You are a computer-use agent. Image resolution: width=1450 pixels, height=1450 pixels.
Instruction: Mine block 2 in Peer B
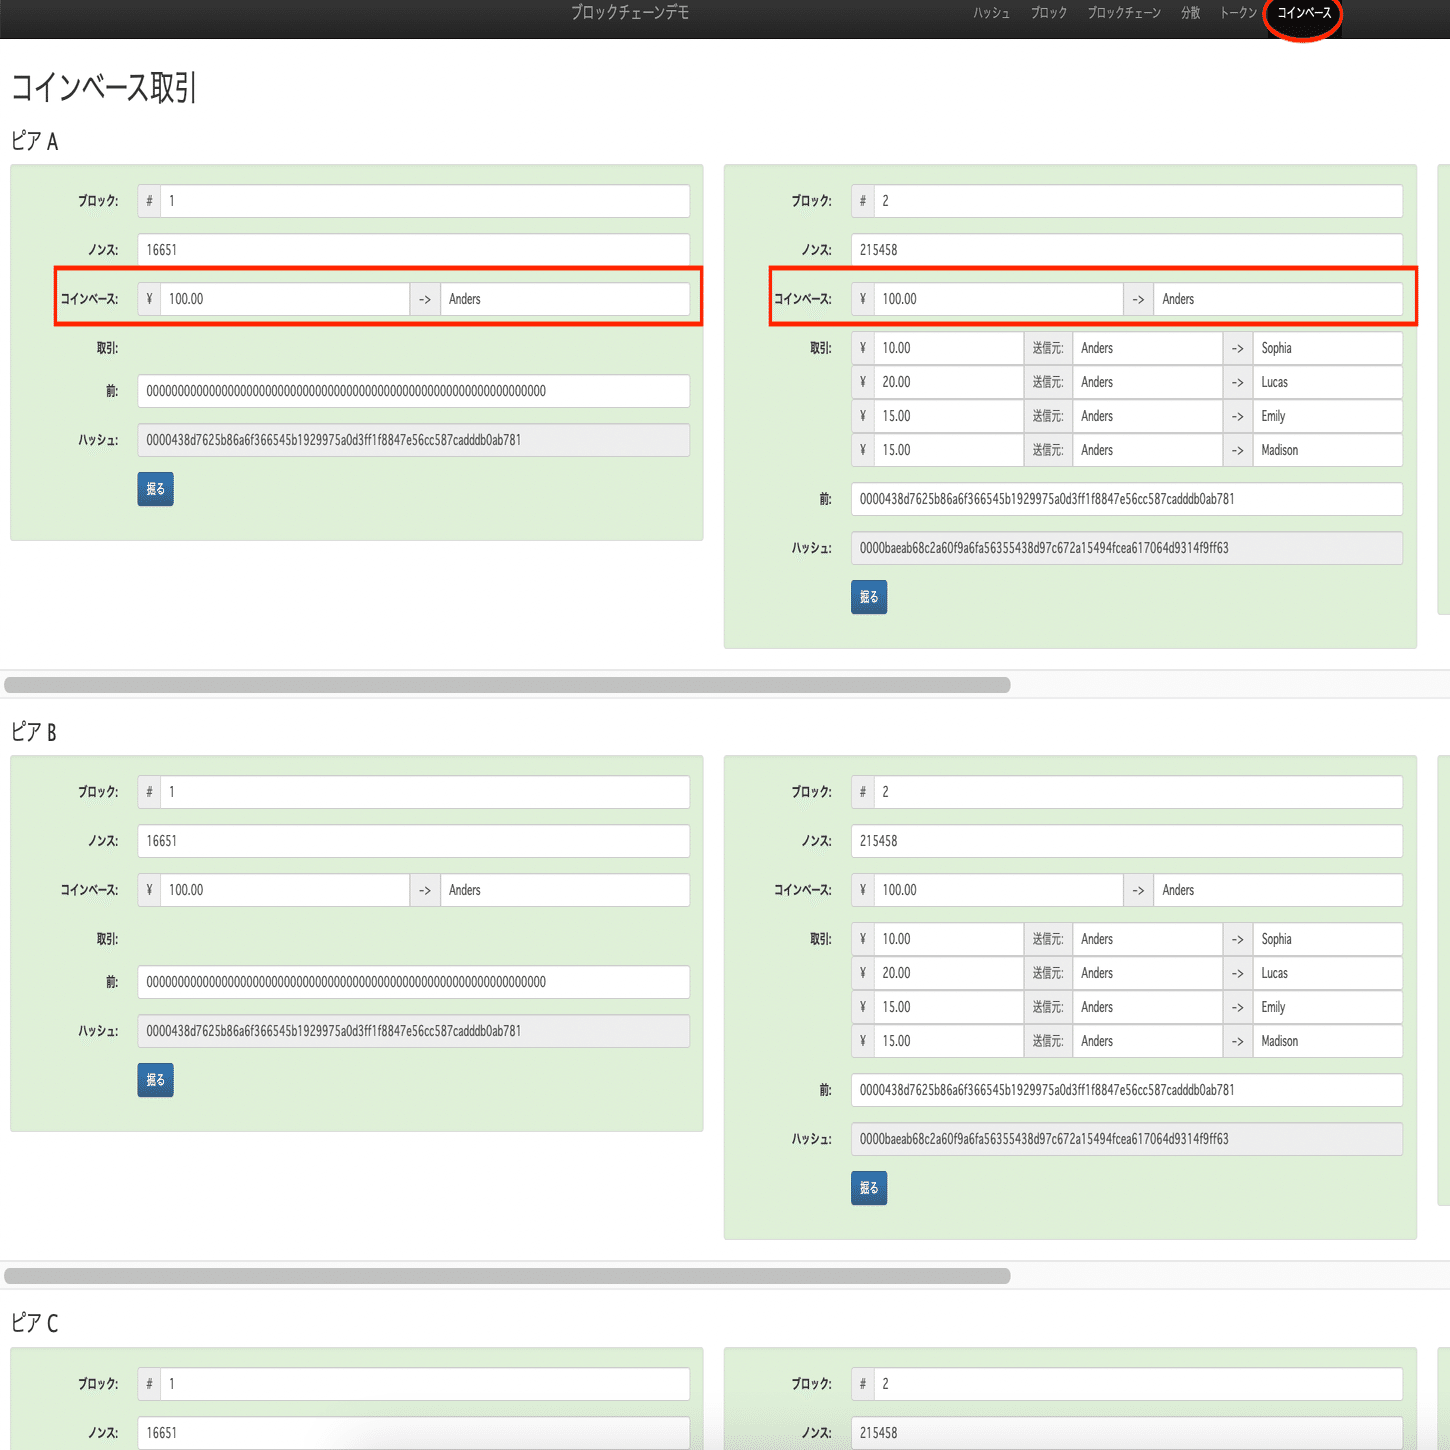coord(869,1188)
